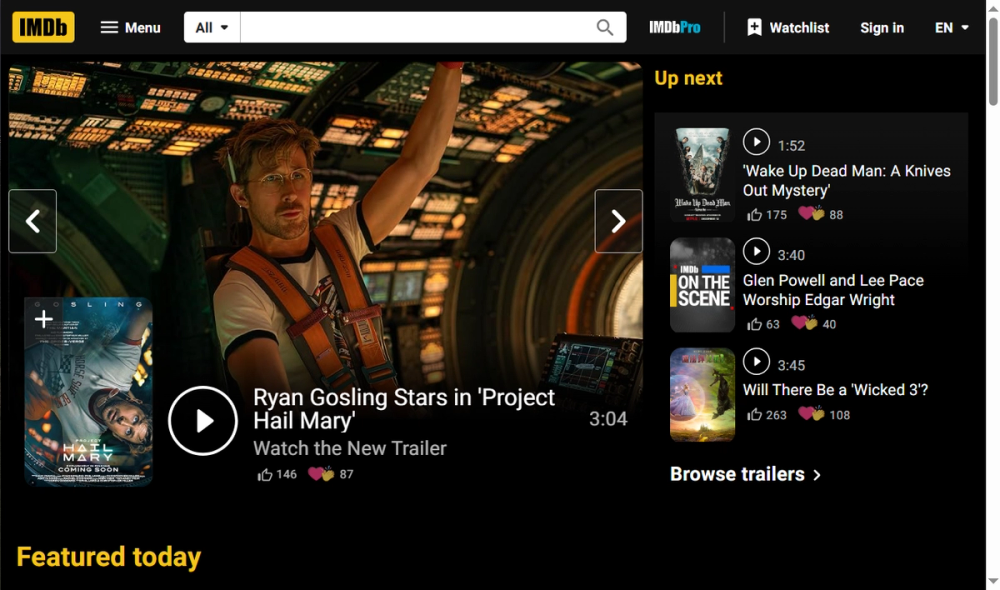
Task: Open the Menu hamburger button
Action: coord(131,27)
